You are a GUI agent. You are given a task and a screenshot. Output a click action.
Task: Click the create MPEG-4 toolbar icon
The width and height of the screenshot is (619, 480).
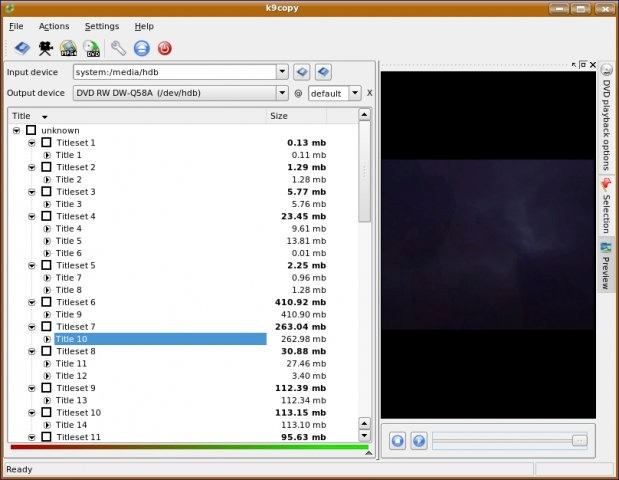click(x=68, y=48)
